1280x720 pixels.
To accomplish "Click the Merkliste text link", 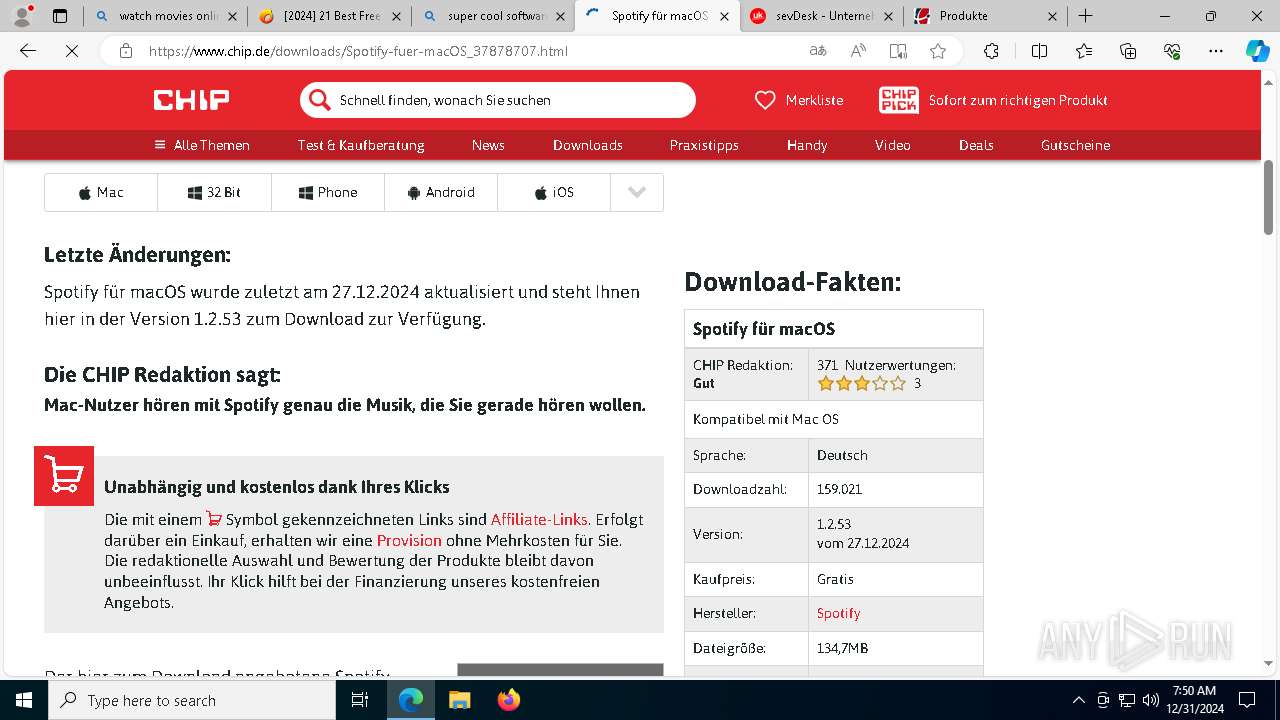I will tap(814, 100).
